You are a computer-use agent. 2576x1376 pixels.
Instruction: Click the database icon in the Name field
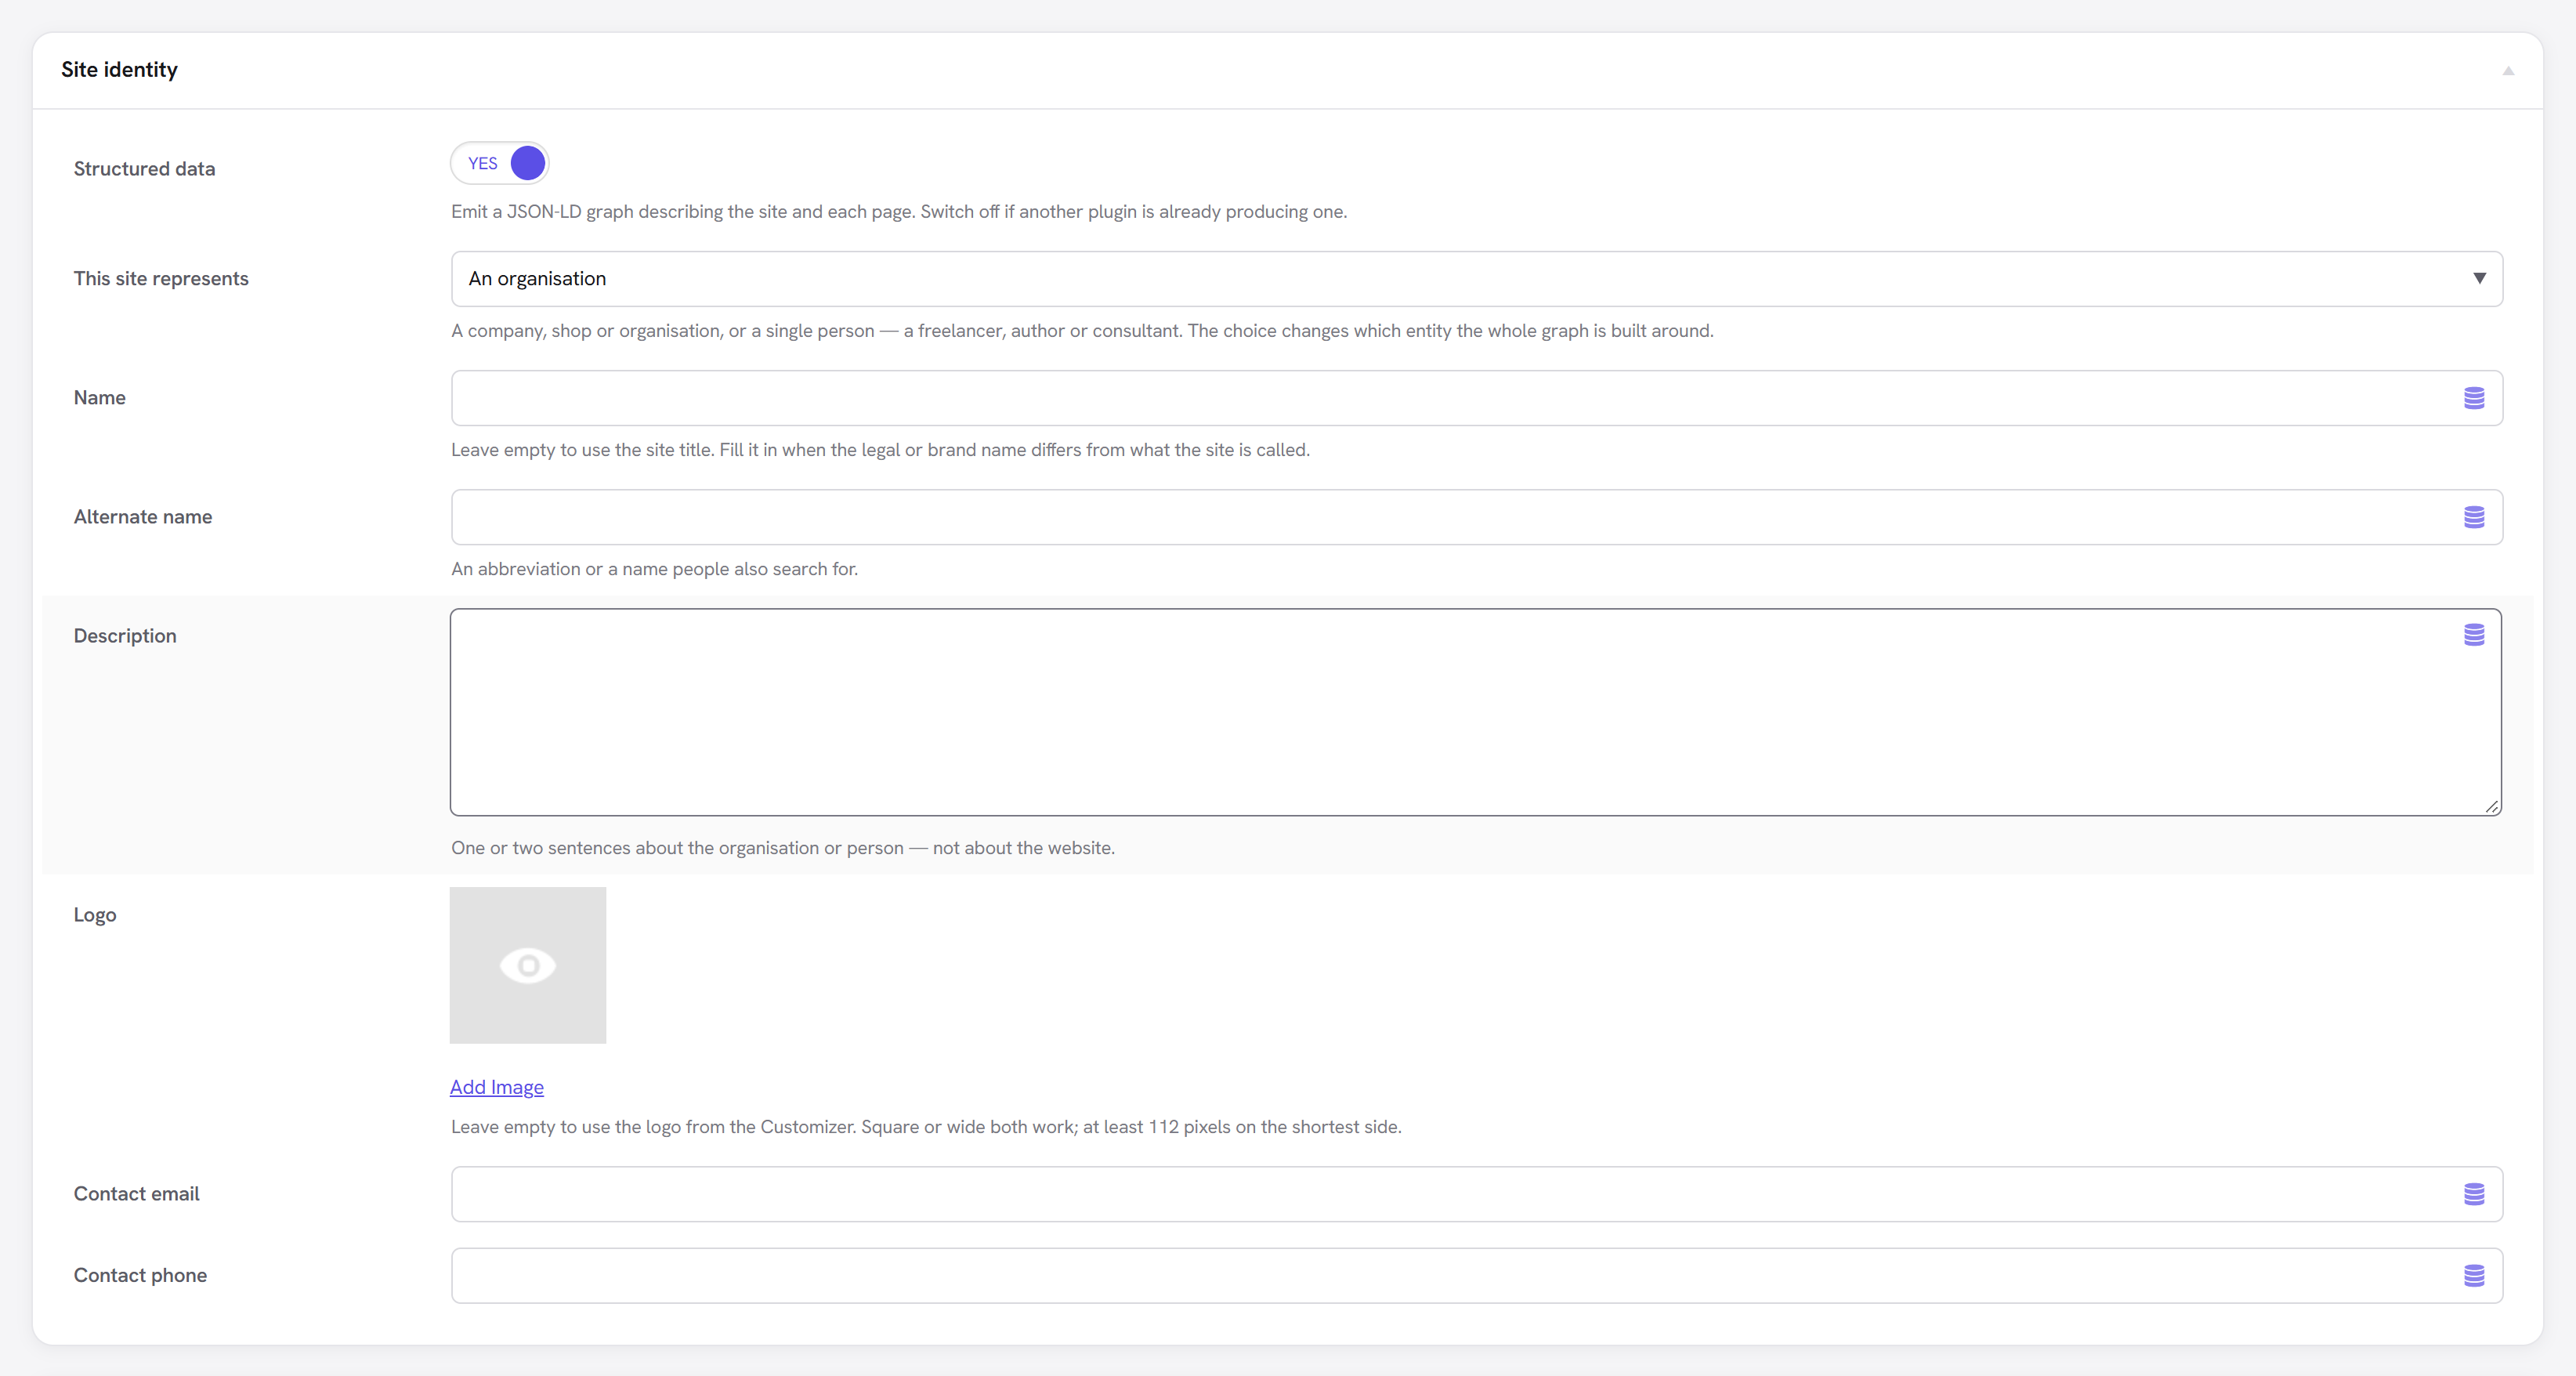(x=2474, y=398)
